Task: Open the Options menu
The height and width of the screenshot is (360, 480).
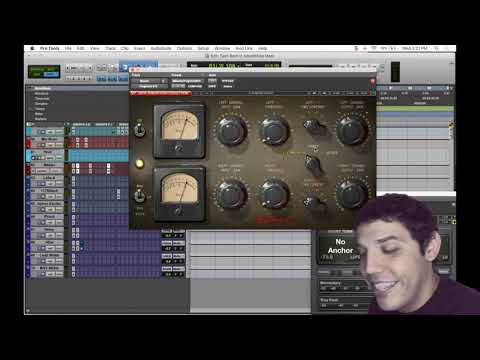Action: coord(184,48)
